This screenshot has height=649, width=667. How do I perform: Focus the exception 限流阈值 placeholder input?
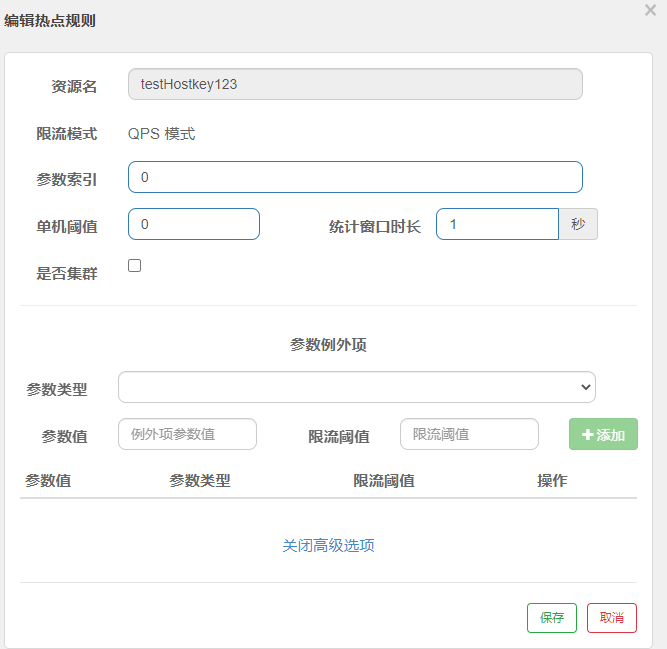[x=469, y=434]
